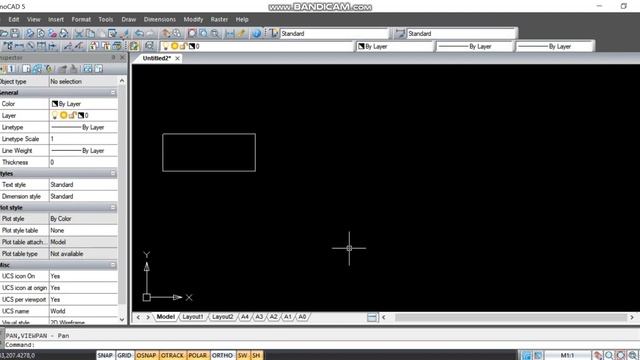The height and width of the screenshot is (360, 640).
Task: Collapse the Misc section in Inspector
Action: pyautogui.click(x=113, y=265)
